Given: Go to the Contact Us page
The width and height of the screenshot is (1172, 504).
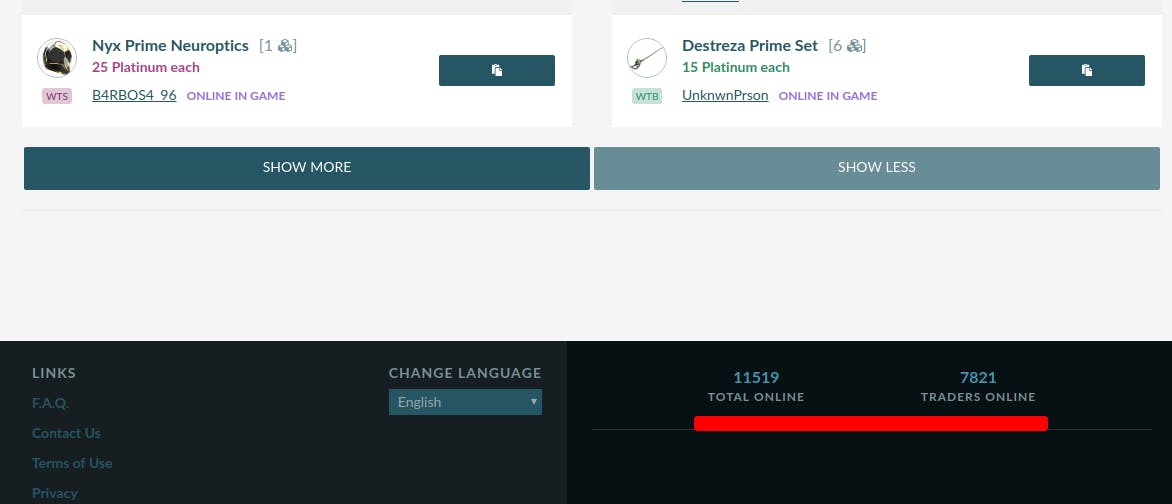Looking at the screenshot, I should (x=66, y=433).
